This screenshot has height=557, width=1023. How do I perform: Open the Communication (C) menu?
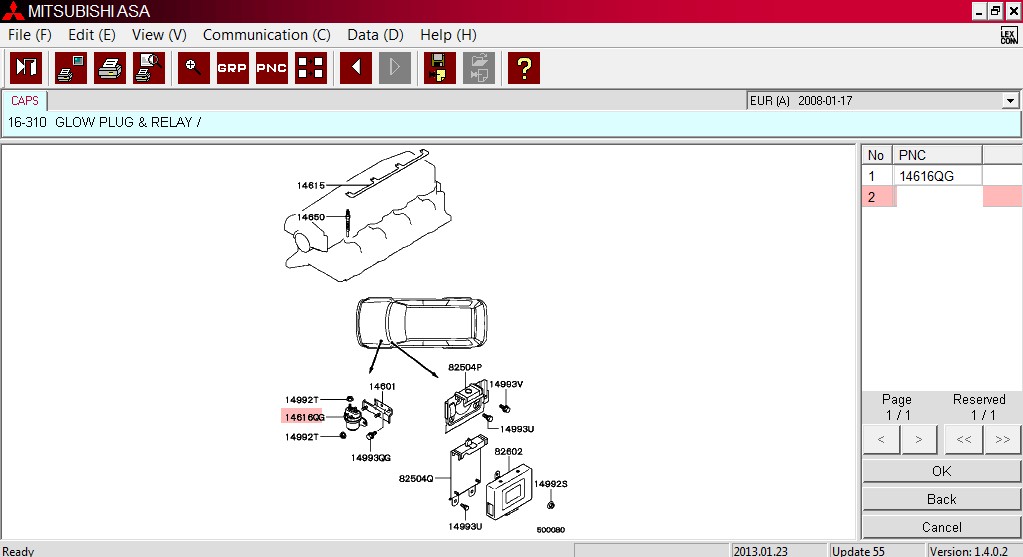click(x=266, y=34)
